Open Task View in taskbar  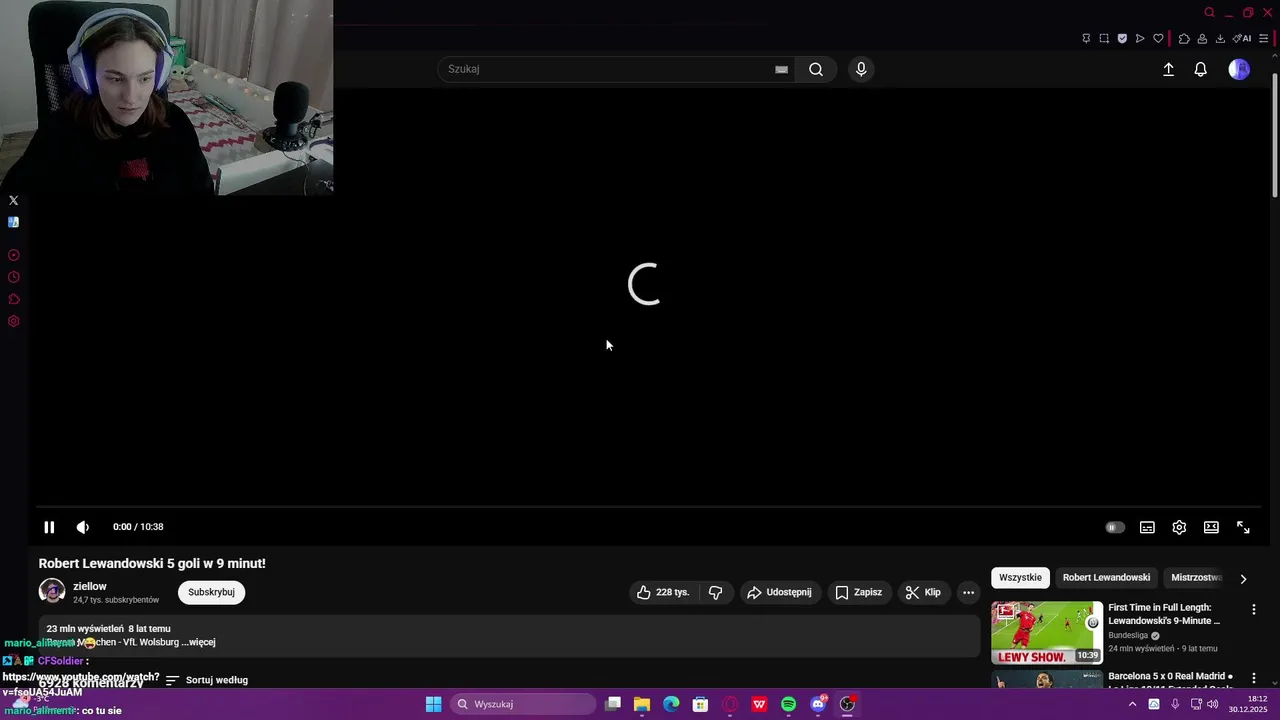tap(613, 704)
